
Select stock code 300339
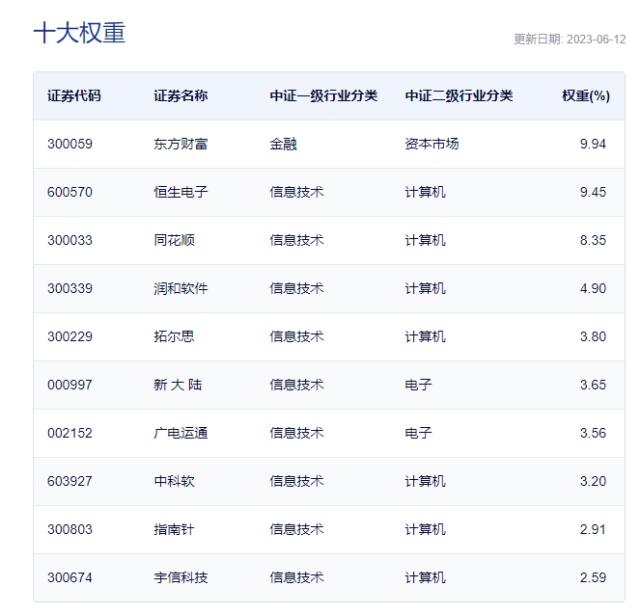70,289
